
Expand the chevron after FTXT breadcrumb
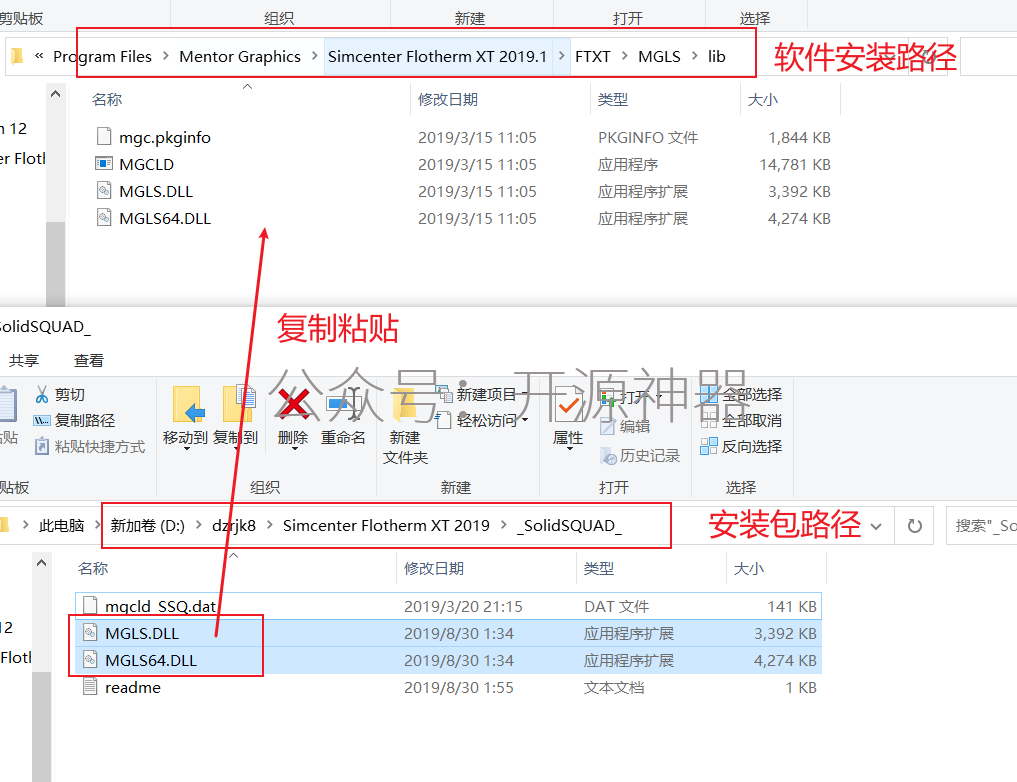coord(625,56)
